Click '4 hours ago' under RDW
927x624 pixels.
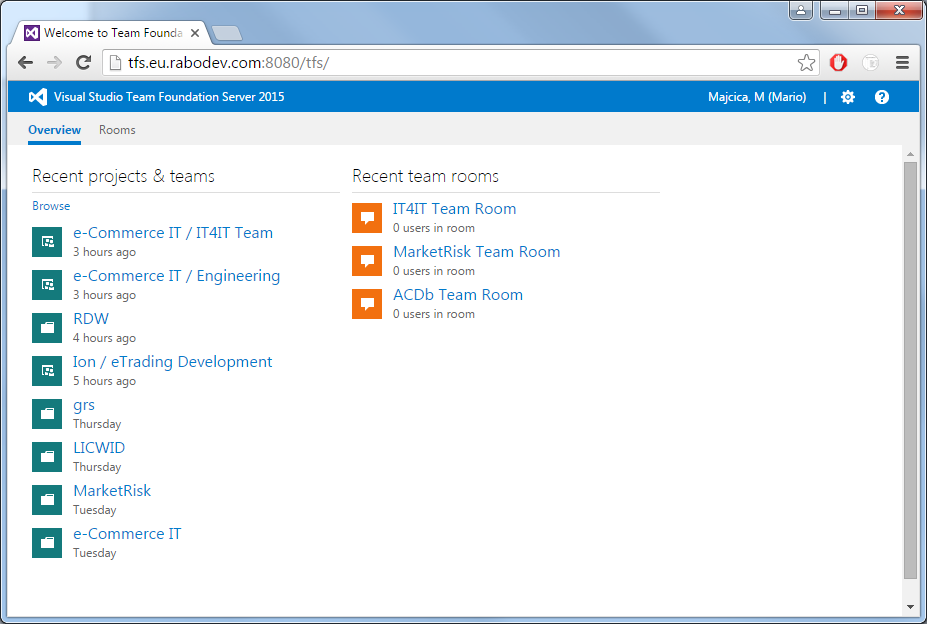(104, 338)
